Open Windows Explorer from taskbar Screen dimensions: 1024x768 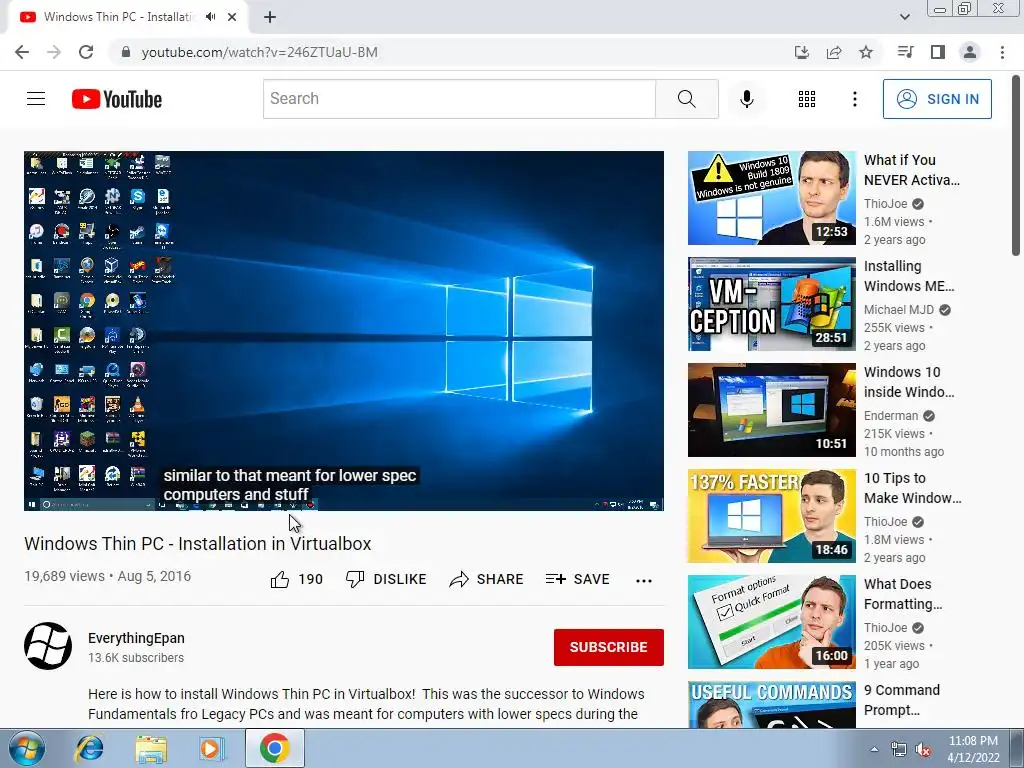click(151, 748)
